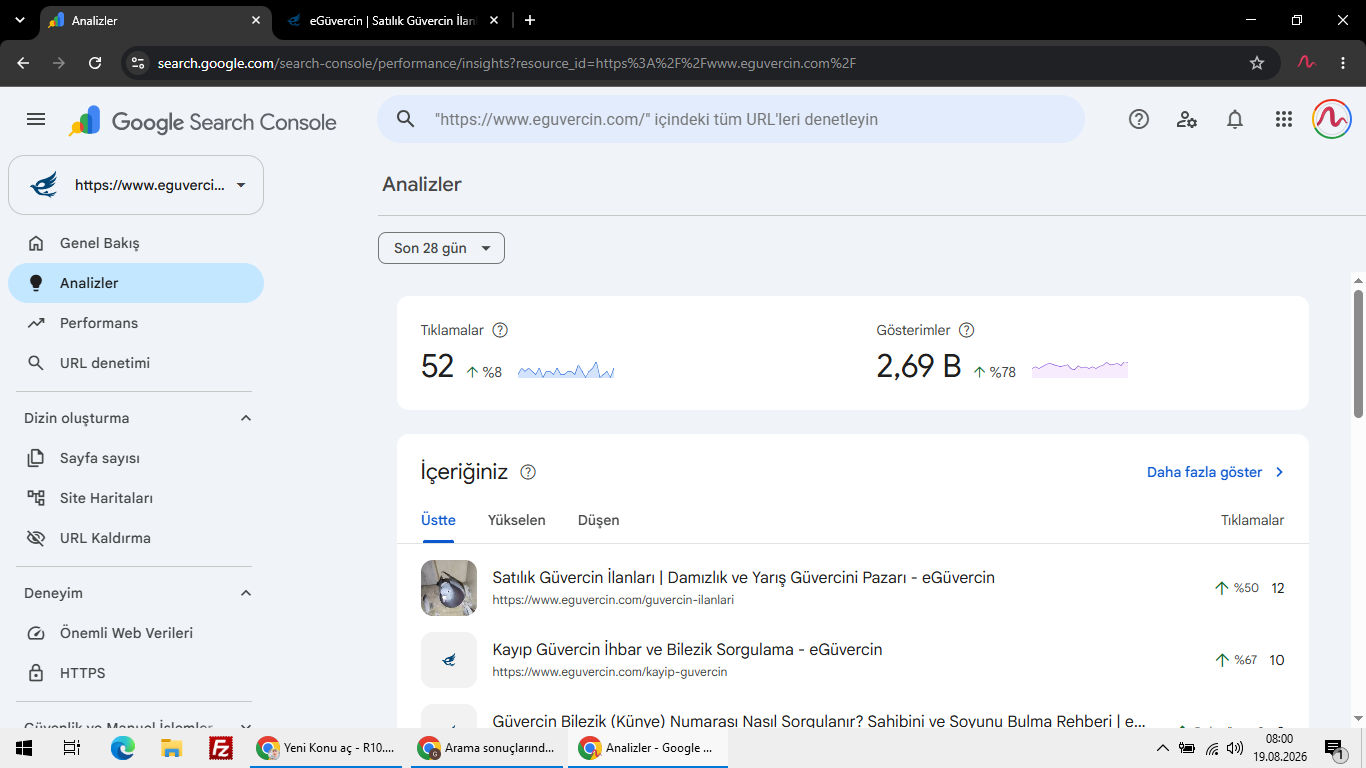The width and height of the screenshot is (1366, 768).
Task: Launch Microsoft Edge from the taskbar
Action: click(x=122, y=748)
